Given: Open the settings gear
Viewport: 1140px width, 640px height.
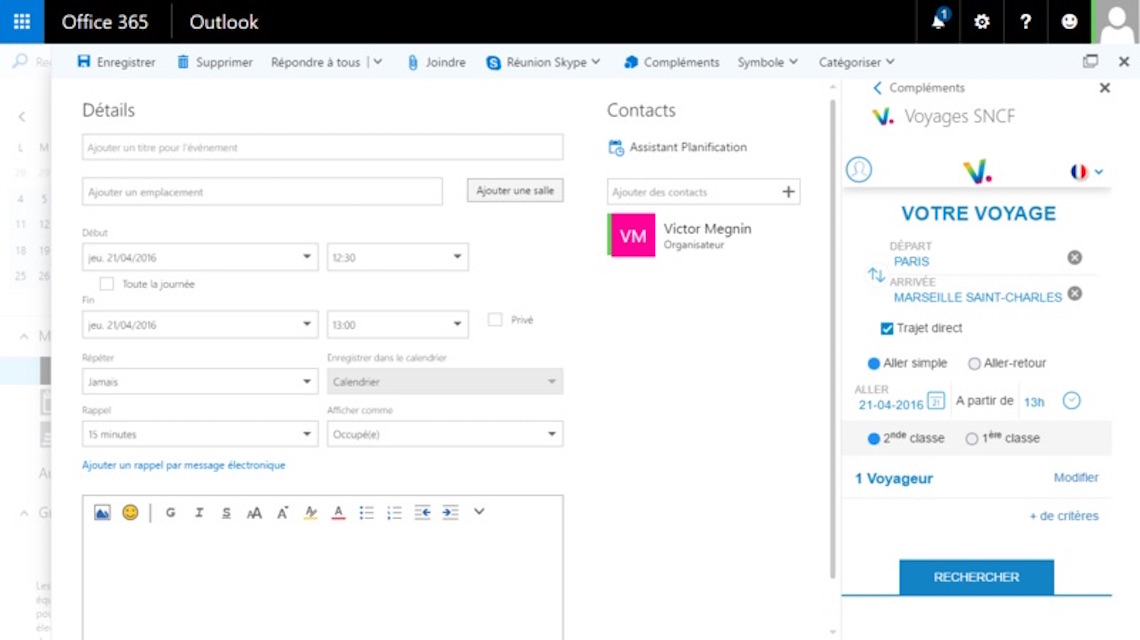Looking at the screenshot, I should [x=982, y=22].
